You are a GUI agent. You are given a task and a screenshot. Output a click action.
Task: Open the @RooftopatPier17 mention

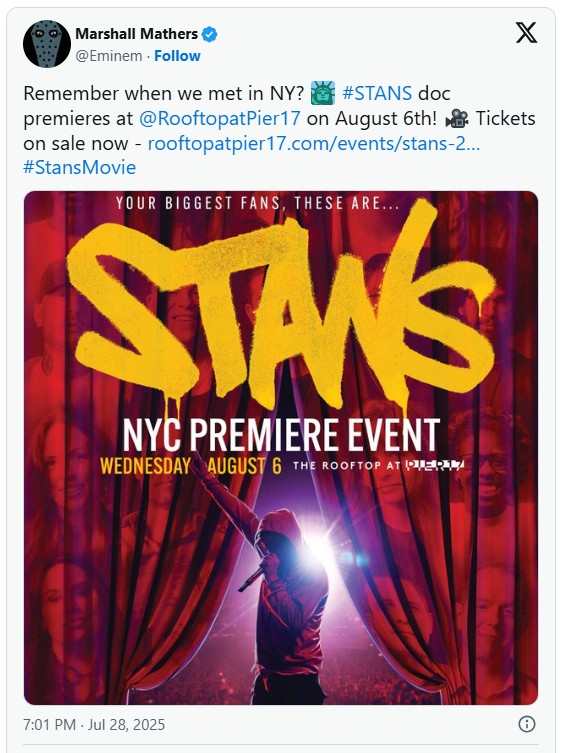pos(220,118)
